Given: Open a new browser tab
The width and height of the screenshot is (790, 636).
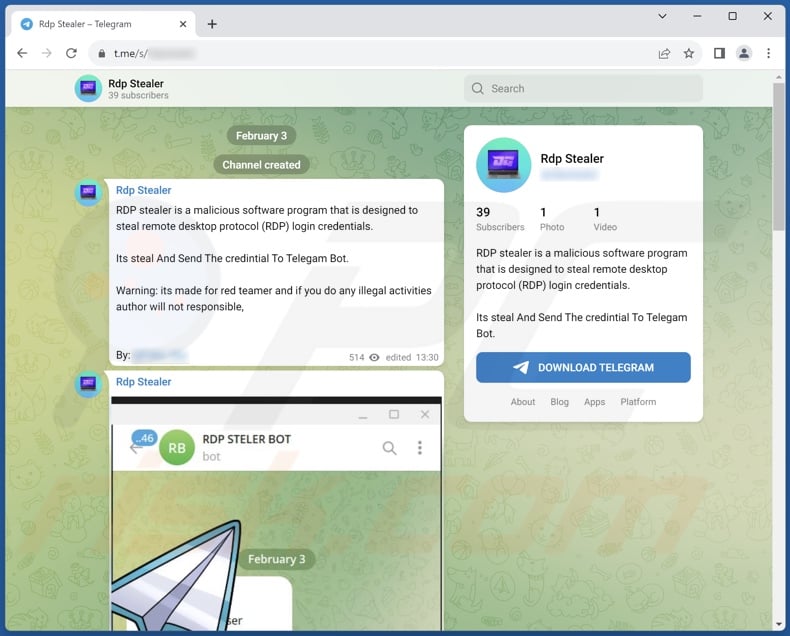Looking at the screenshot, I should tap(212, 24).
